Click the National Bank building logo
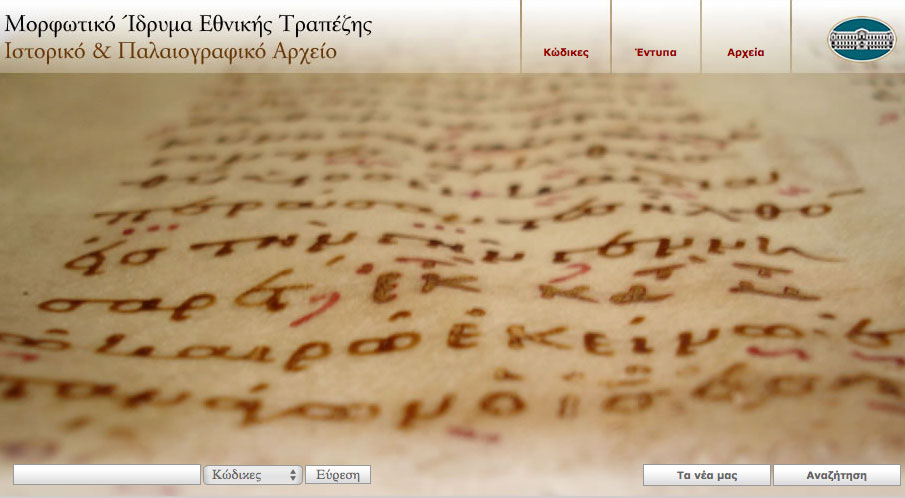The image size is (905, 498). (x=862, y=38)
